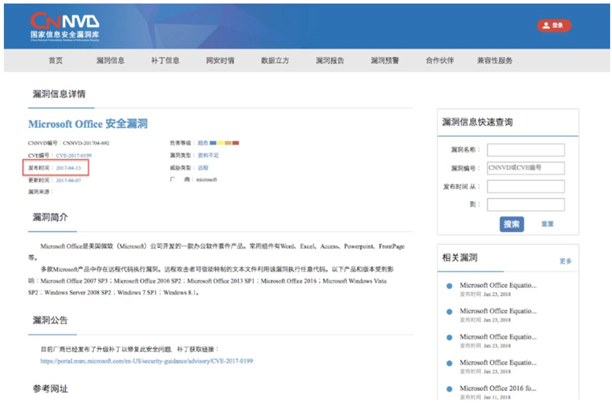Click 更多 in the related vulnerabilities panel
Viewport: 612px width, 420px height.
(566, 260)
